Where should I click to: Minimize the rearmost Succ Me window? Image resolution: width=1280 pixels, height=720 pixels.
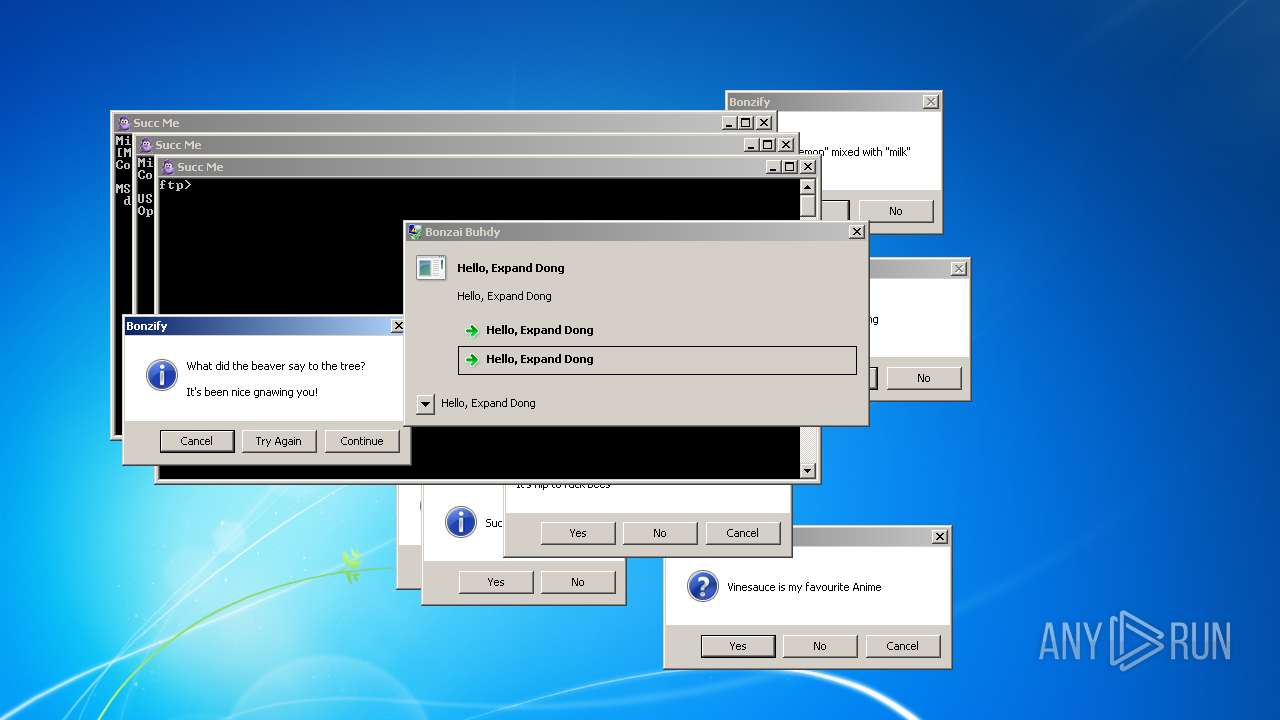pyautogui.click(x=729, y=123)
